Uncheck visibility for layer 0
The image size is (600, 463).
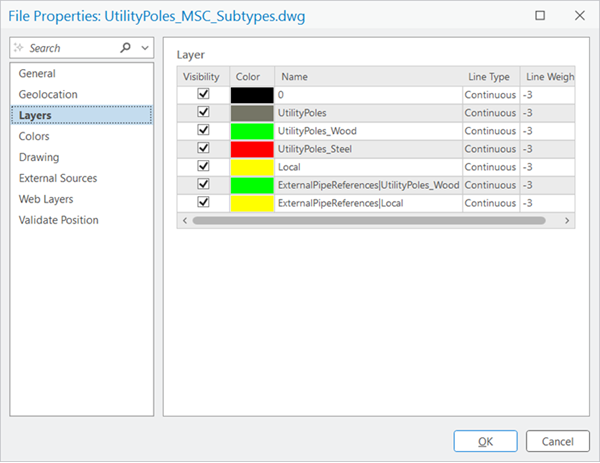click(x=204, y=95)
